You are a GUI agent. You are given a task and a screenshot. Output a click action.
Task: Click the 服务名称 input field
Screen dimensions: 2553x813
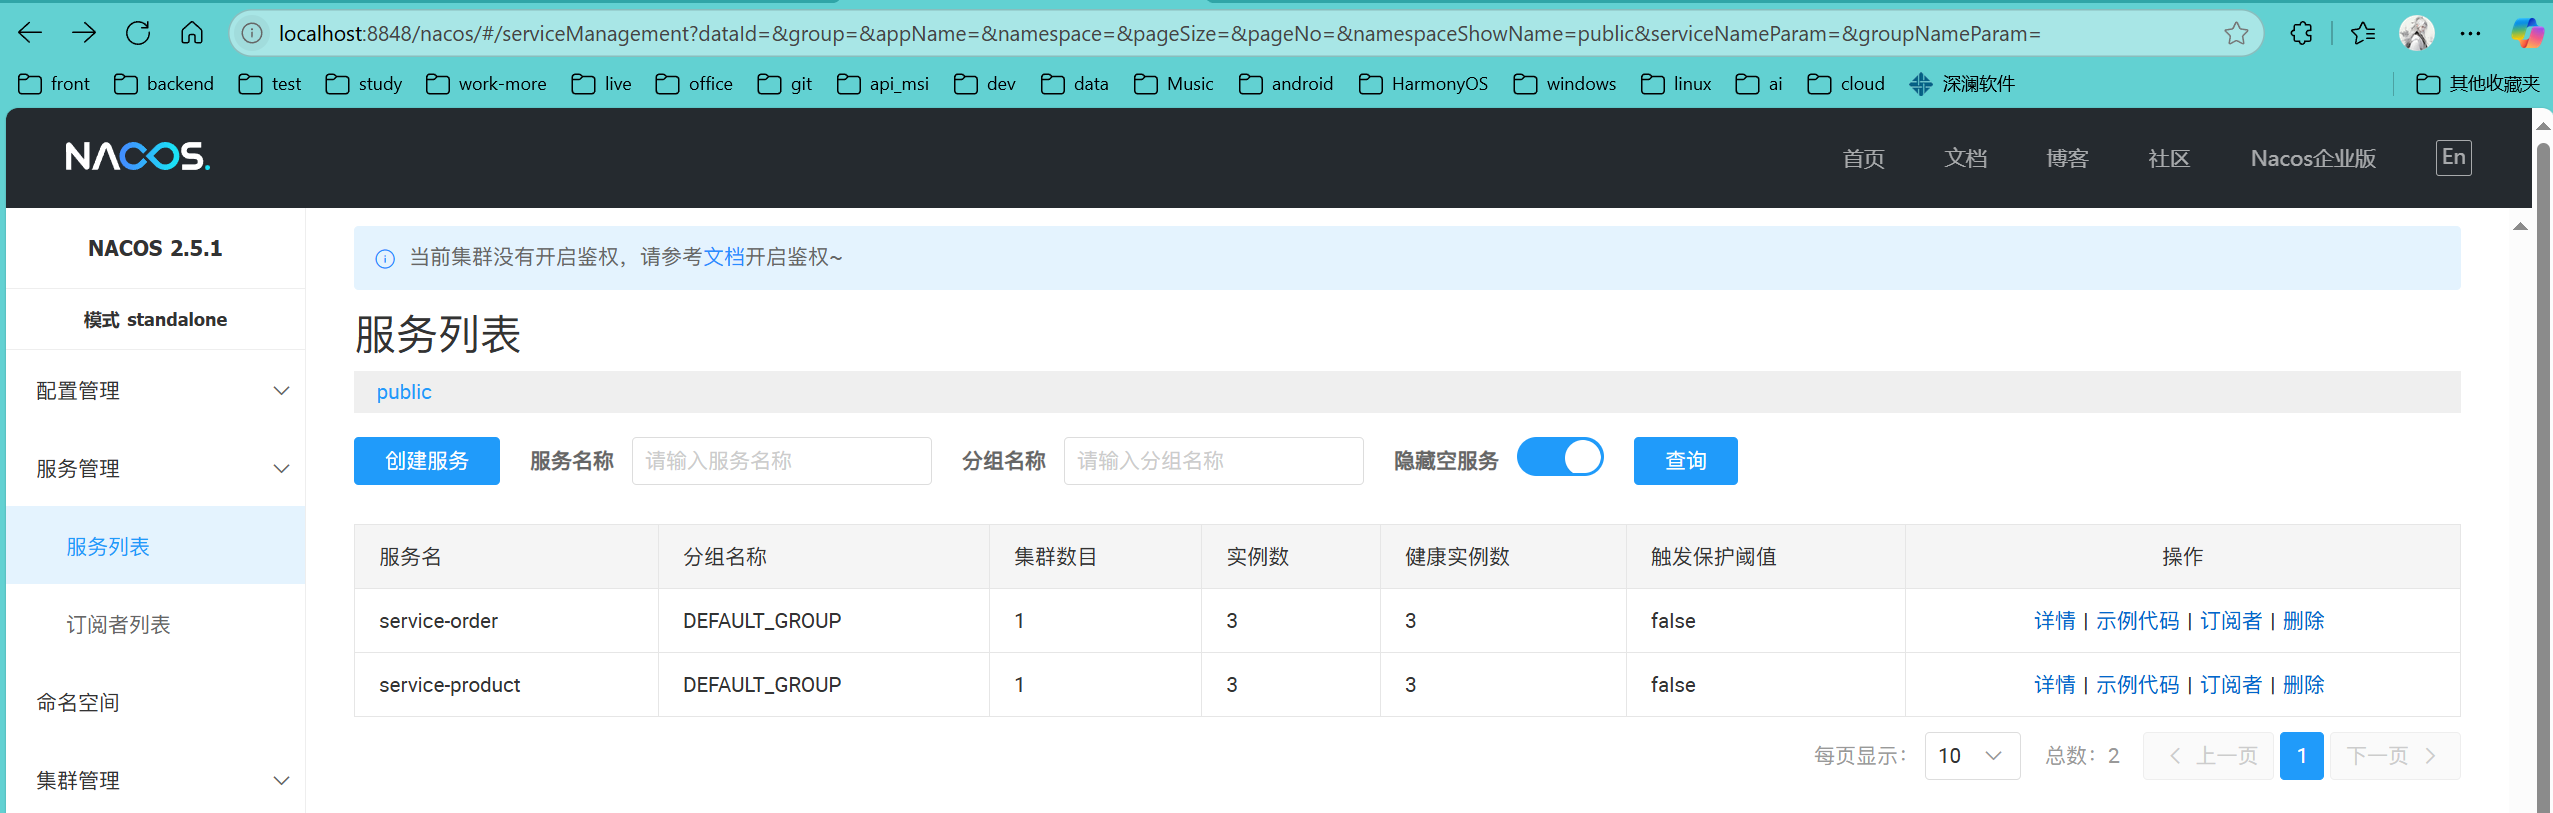[x=781, y=461]
